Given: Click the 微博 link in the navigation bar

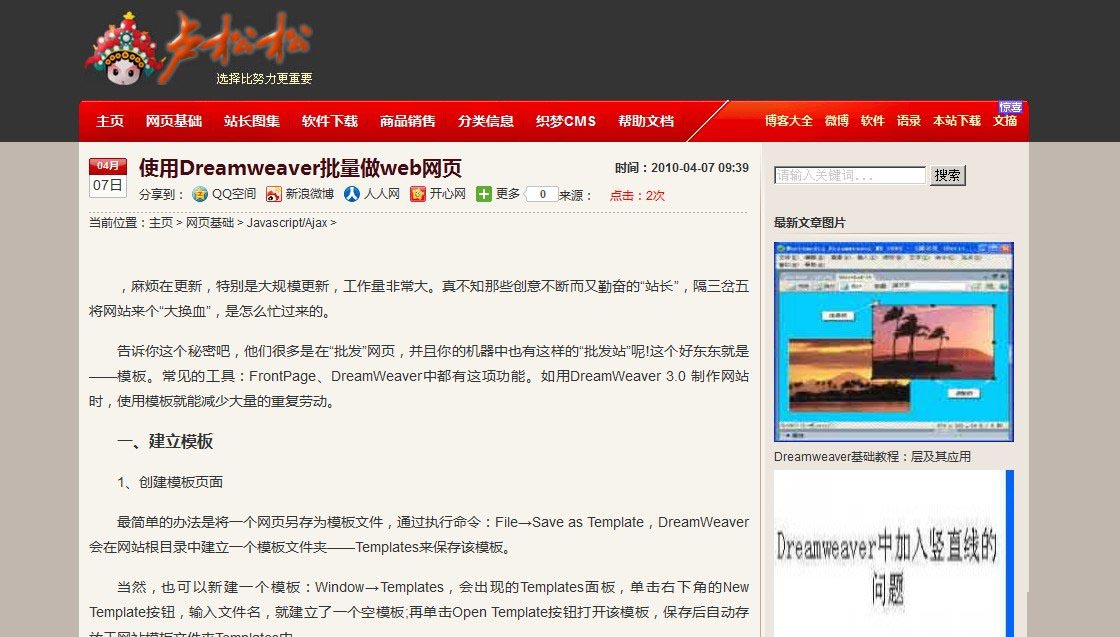Looking at the screenshot, I should coord(836,121).
